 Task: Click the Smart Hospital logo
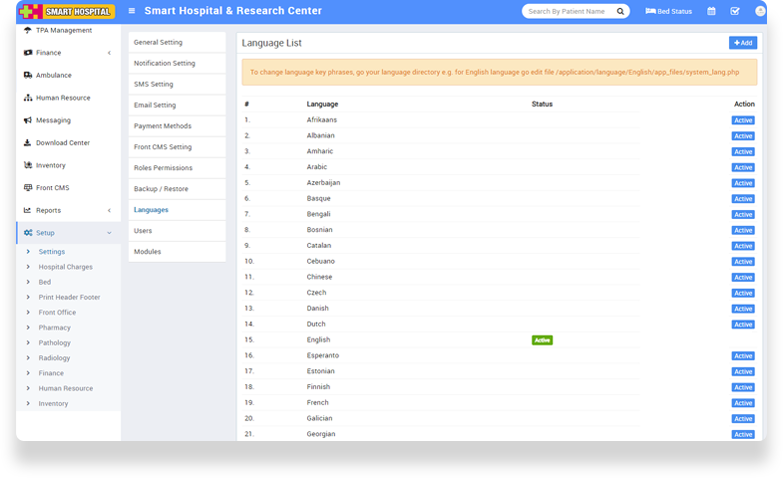click(x=67, y=12)
